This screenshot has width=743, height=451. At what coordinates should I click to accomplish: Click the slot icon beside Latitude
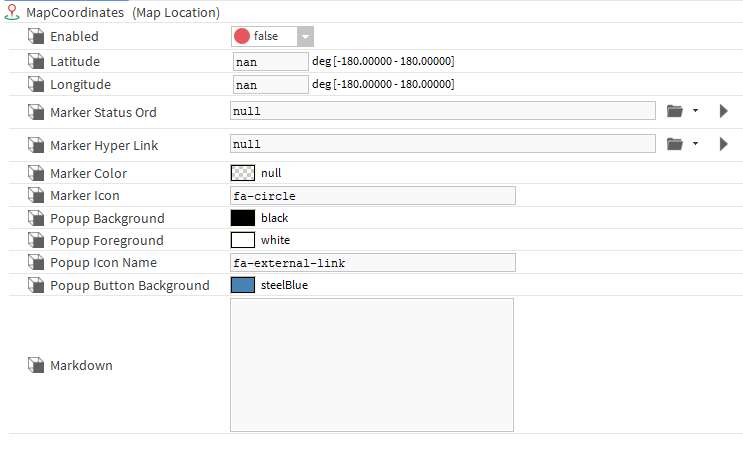point(37,62)
